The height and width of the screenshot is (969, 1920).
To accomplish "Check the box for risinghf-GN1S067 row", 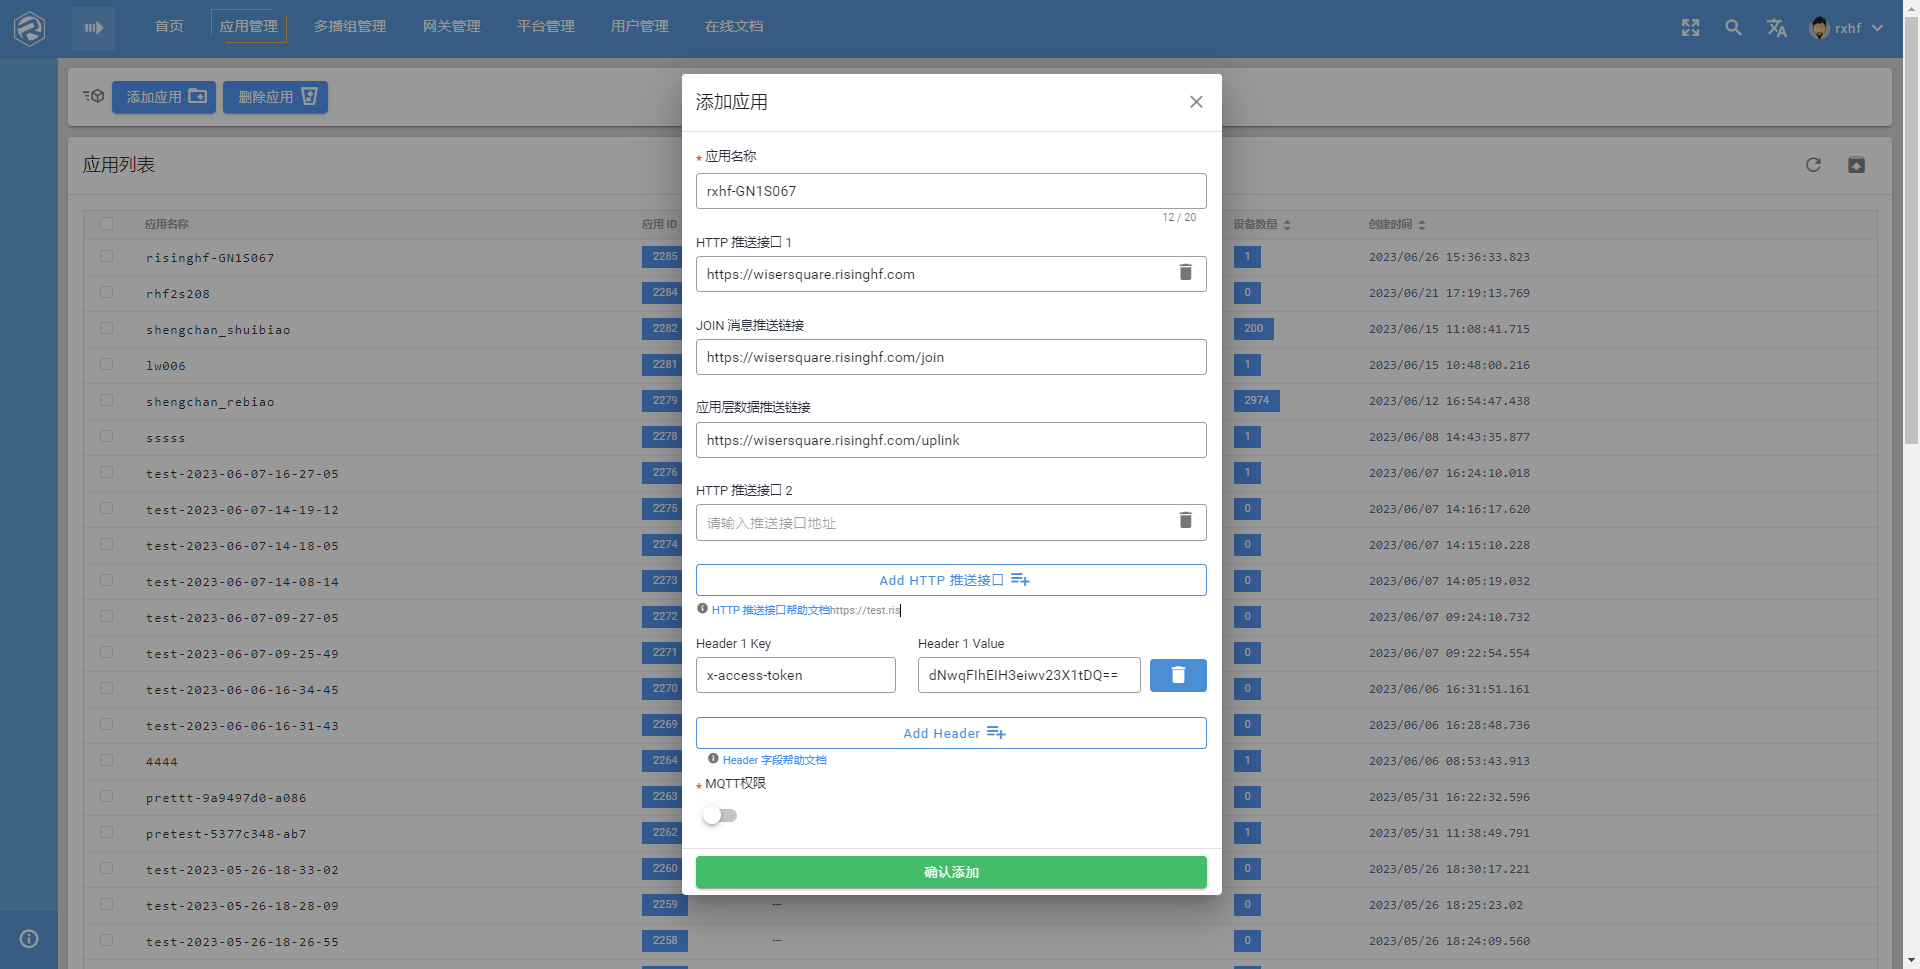I will coord(107,257).
